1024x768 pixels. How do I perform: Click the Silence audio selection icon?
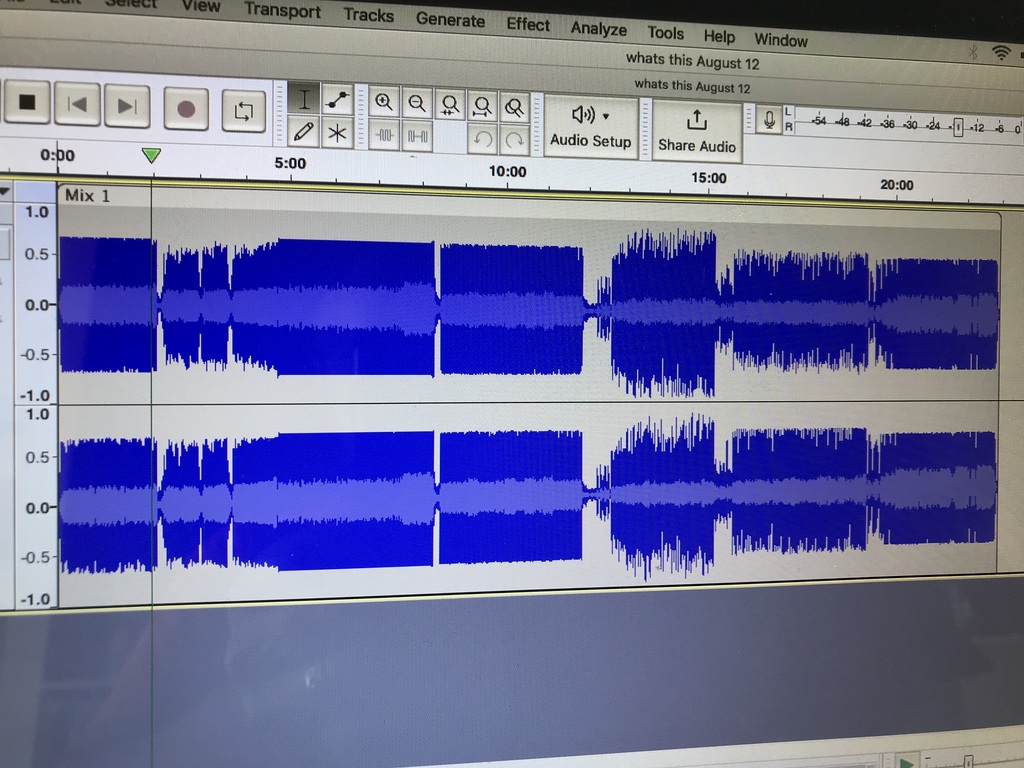[417, 136]
